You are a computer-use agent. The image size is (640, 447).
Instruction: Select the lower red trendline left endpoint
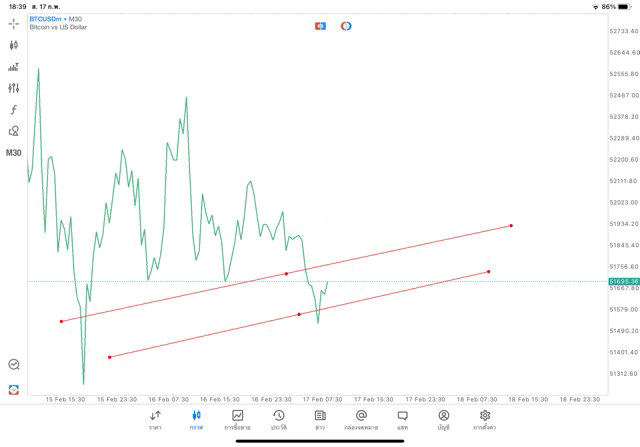(x=109, y=357)
